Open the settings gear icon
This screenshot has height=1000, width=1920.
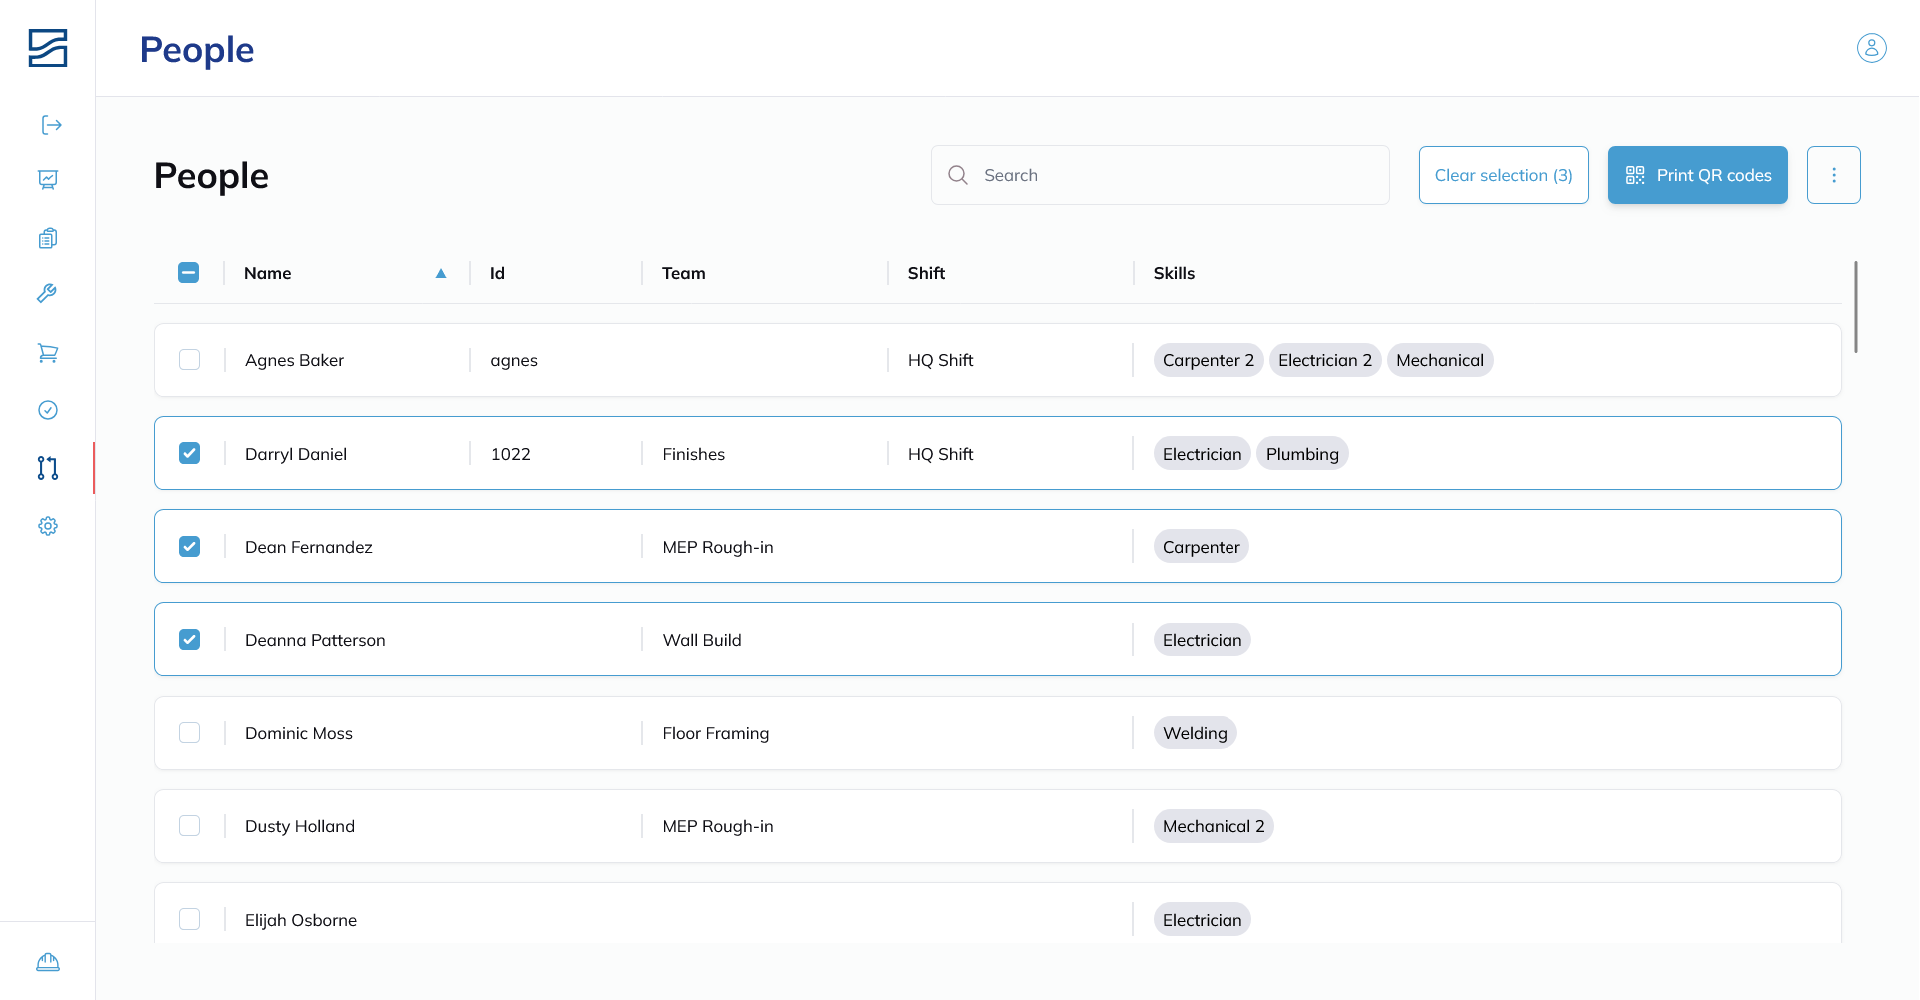pyautogui.click(x=48, y=526)
